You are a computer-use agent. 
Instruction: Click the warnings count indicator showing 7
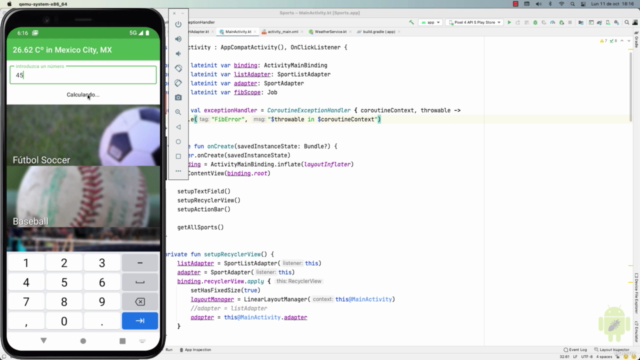tap(603, 41)
